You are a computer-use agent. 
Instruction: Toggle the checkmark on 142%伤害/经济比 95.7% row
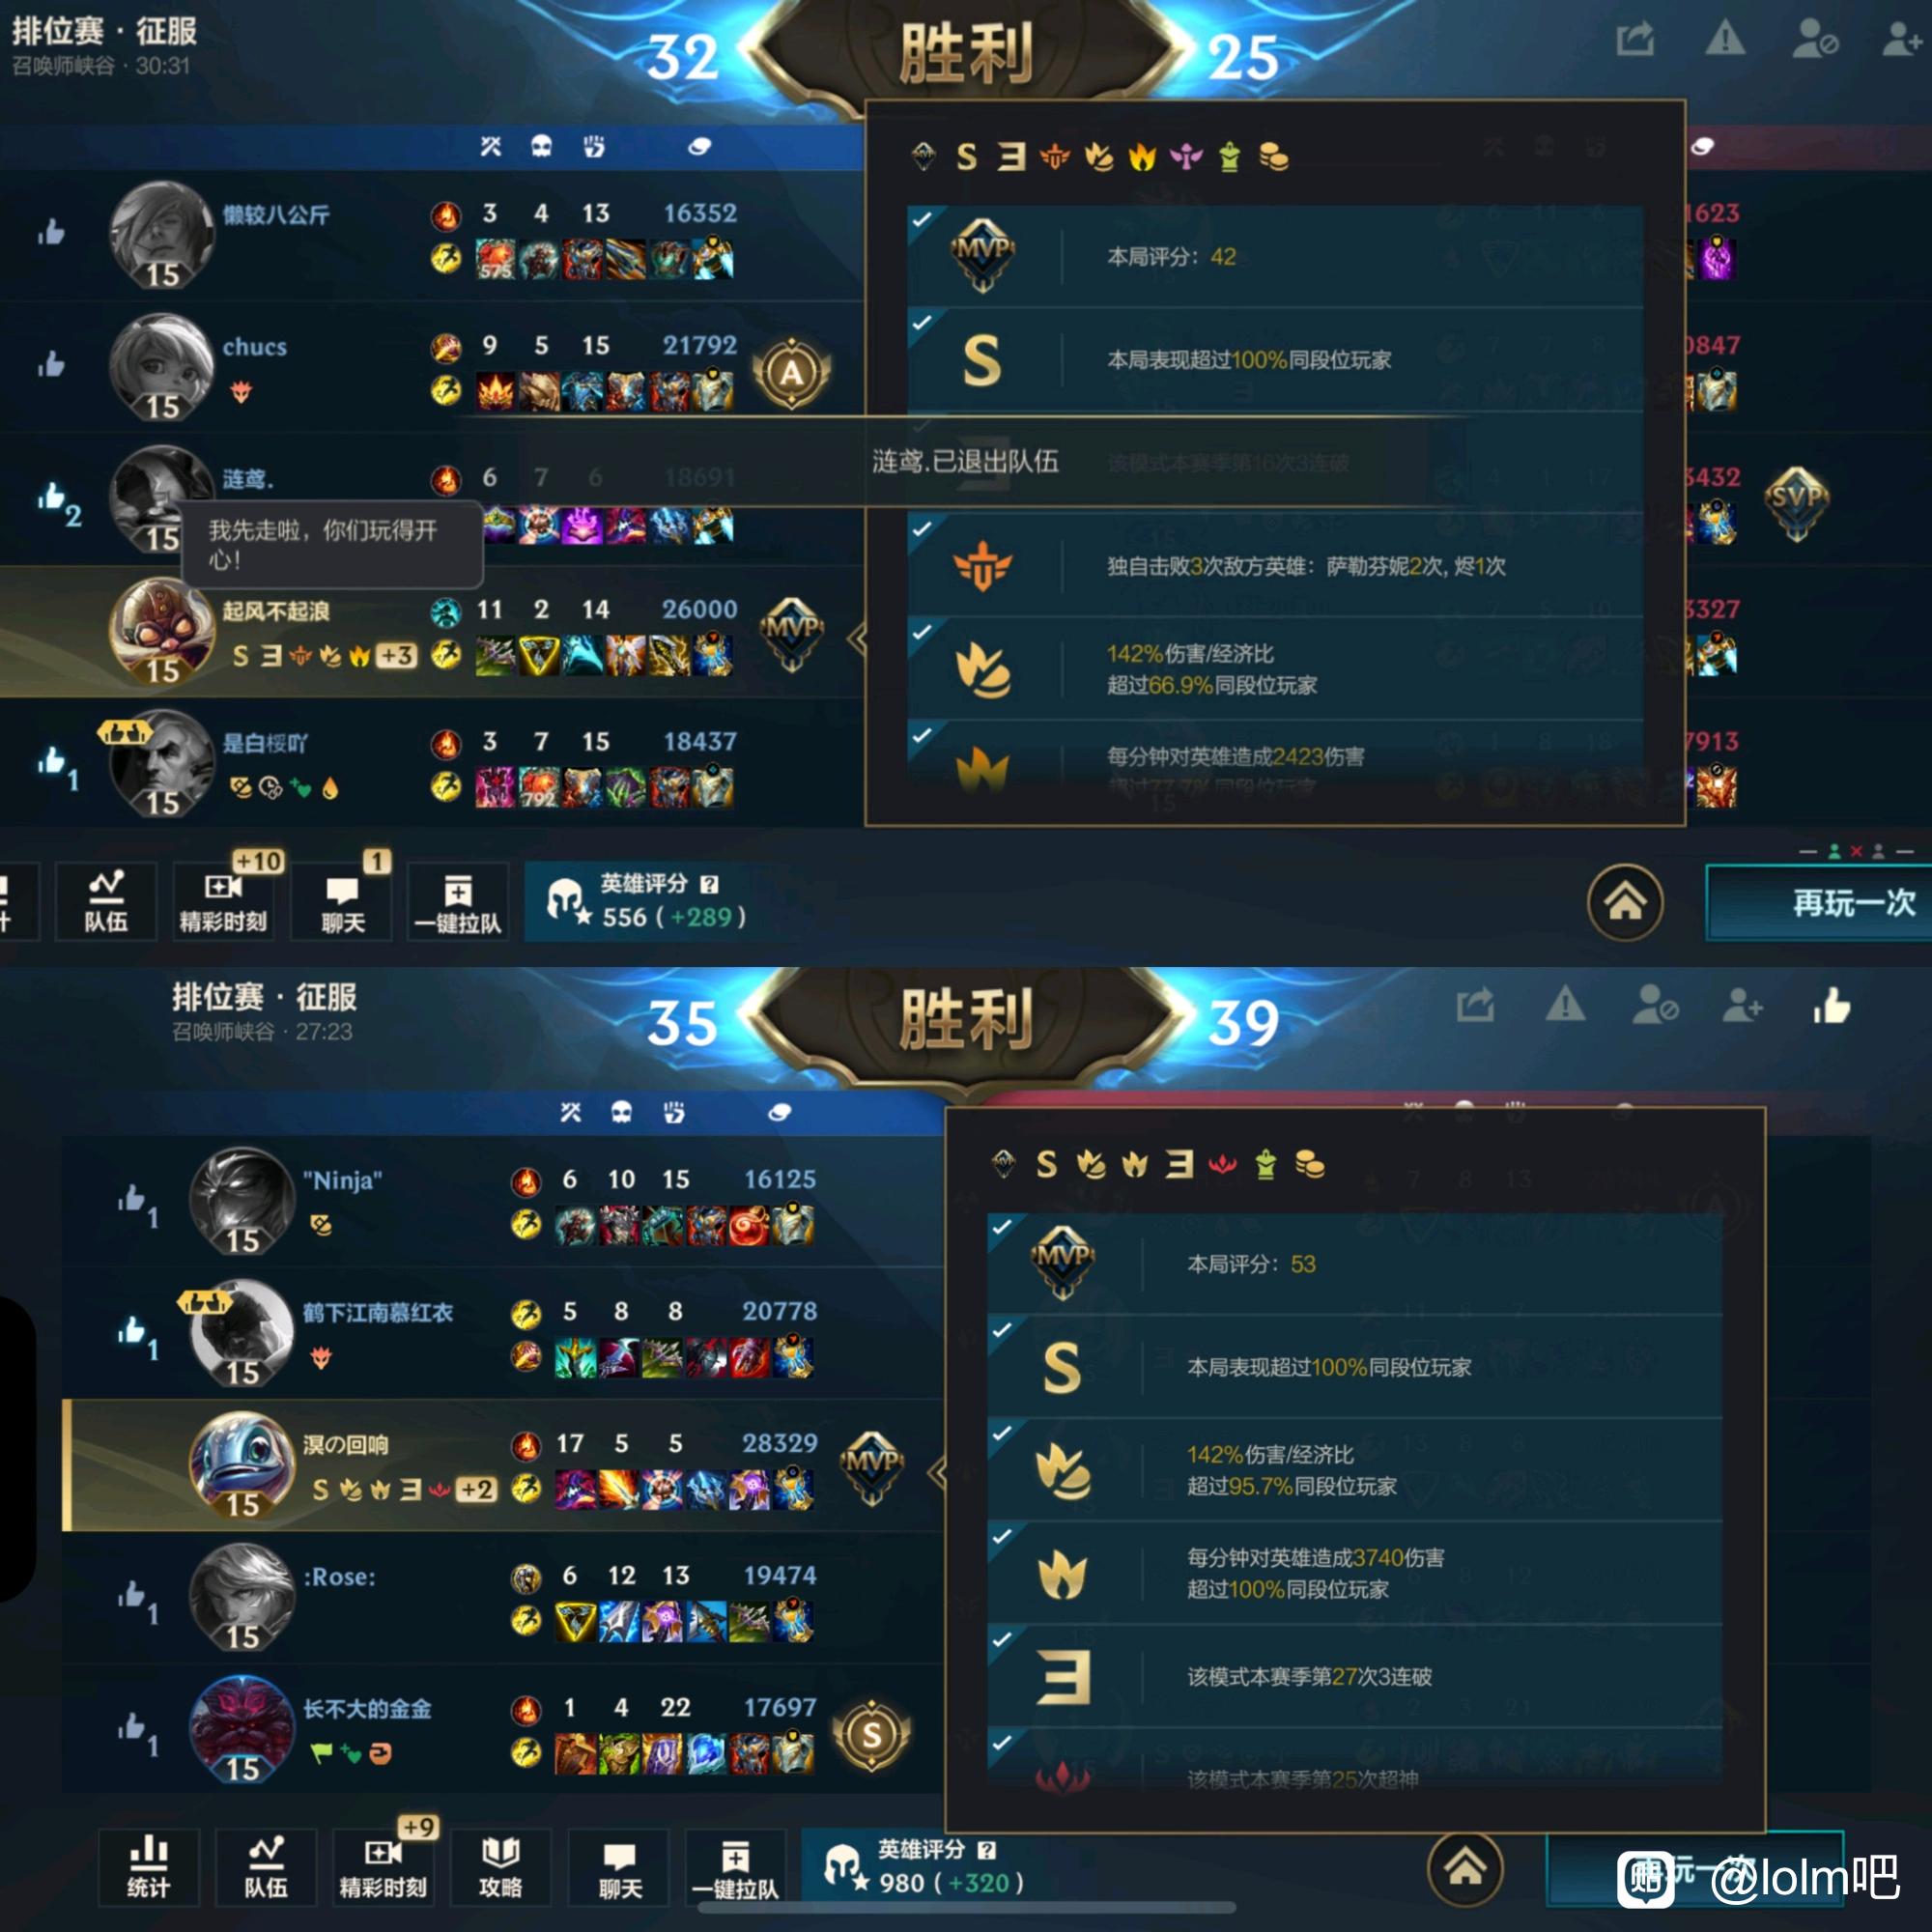point(1002,1433)
